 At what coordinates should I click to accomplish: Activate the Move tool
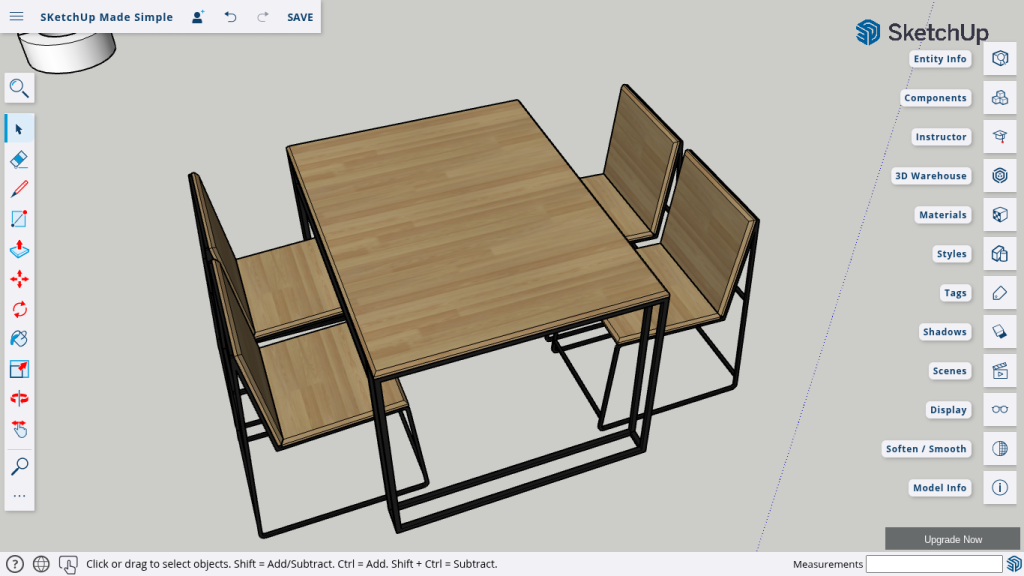pyautogui.click(x=19, y=279)
